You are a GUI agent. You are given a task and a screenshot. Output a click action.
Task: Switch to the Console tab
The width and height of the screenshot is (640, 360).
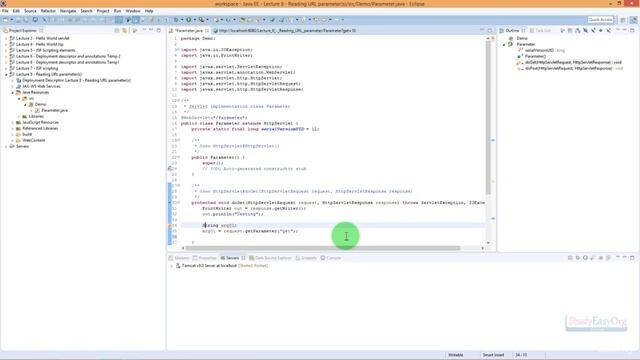(331, 258)
